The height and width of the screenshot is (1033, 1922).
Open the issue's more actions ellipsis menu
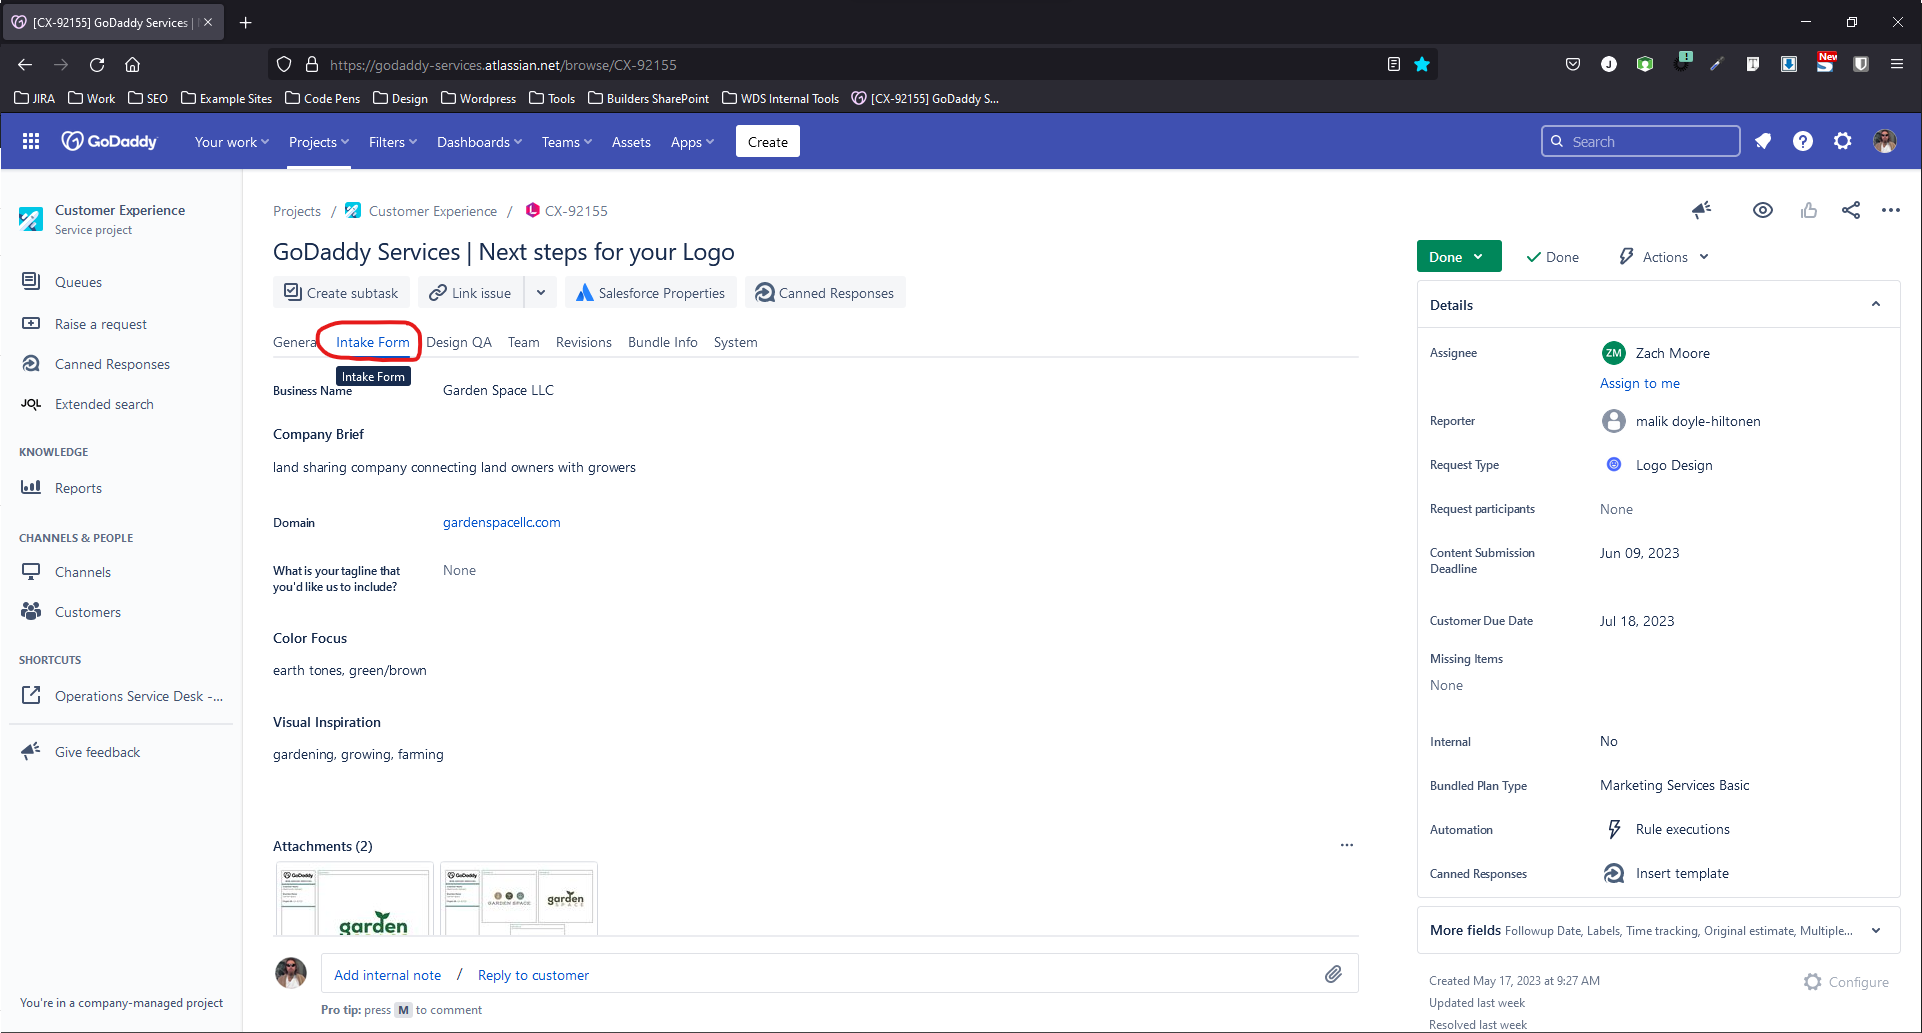(x=1891, y=210)
